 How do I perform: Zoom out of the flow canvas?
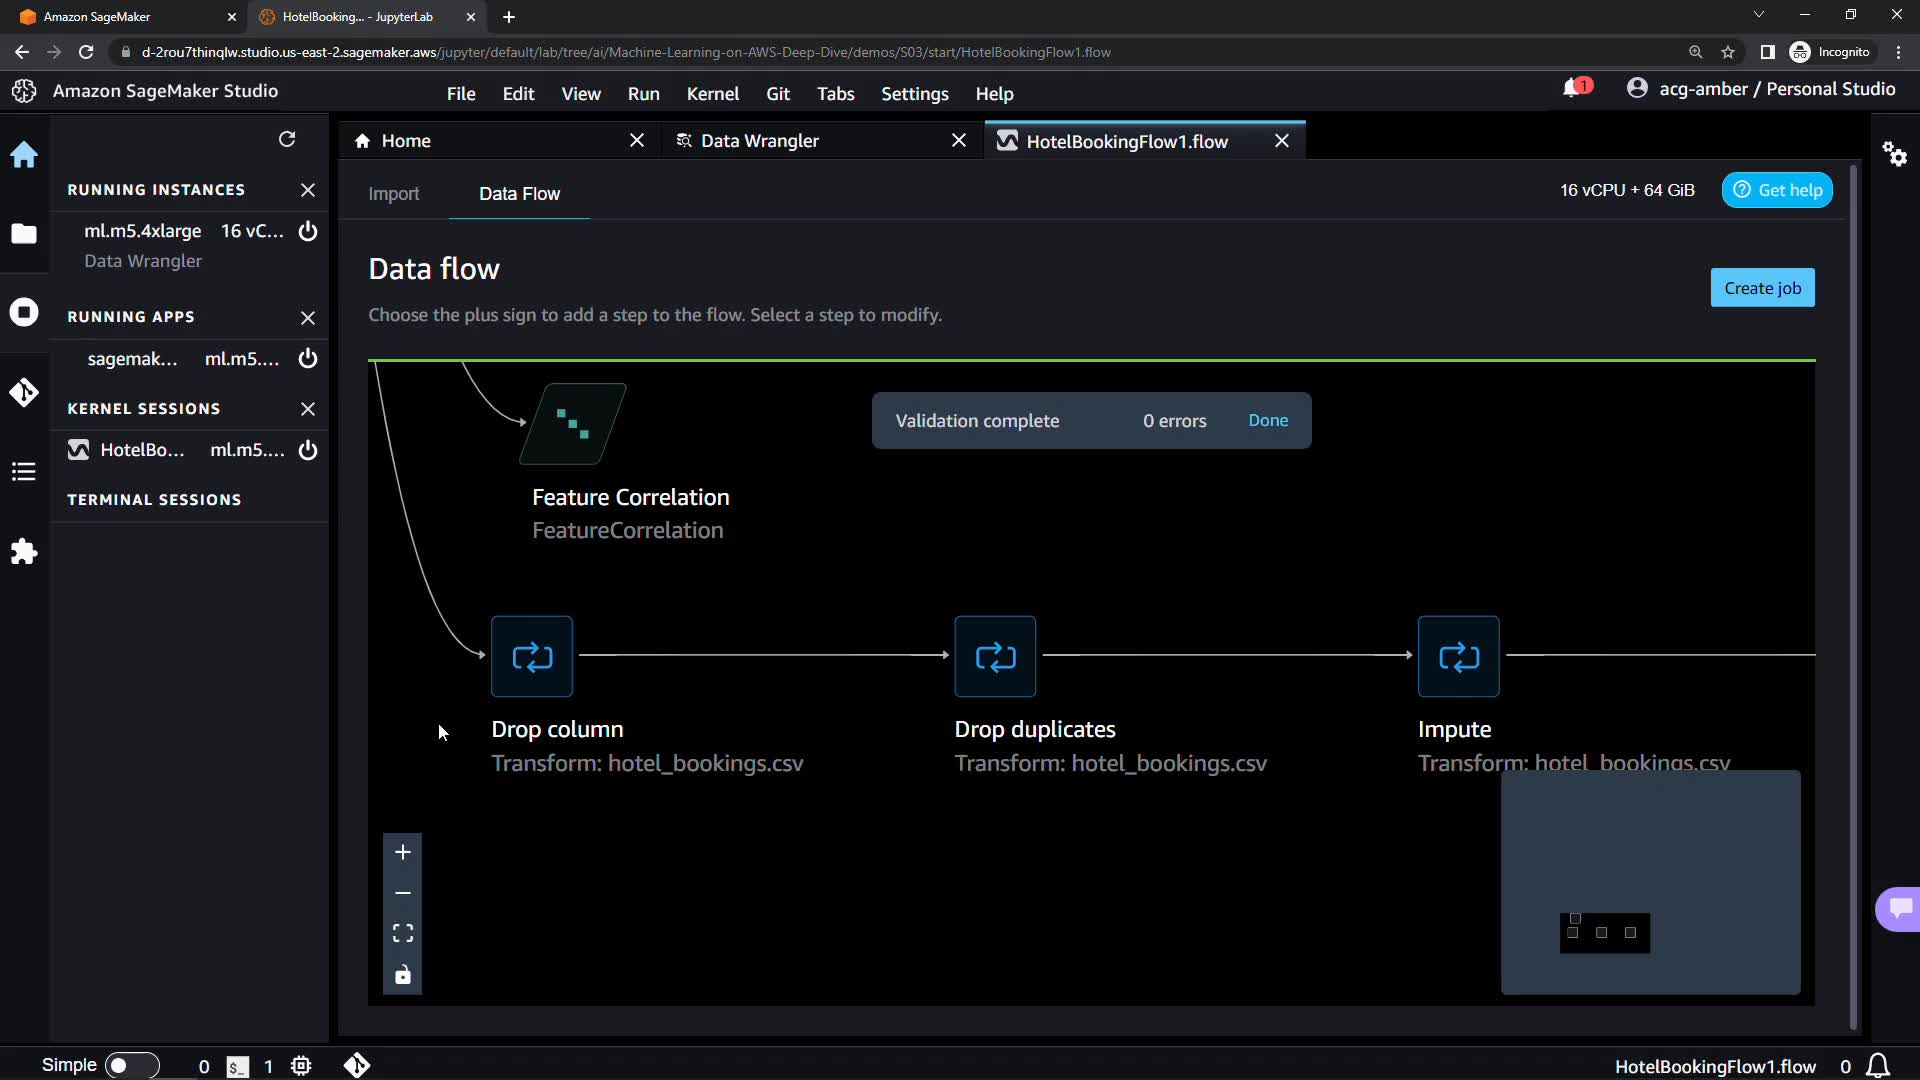pyautogui.click(x=403, y=893)
